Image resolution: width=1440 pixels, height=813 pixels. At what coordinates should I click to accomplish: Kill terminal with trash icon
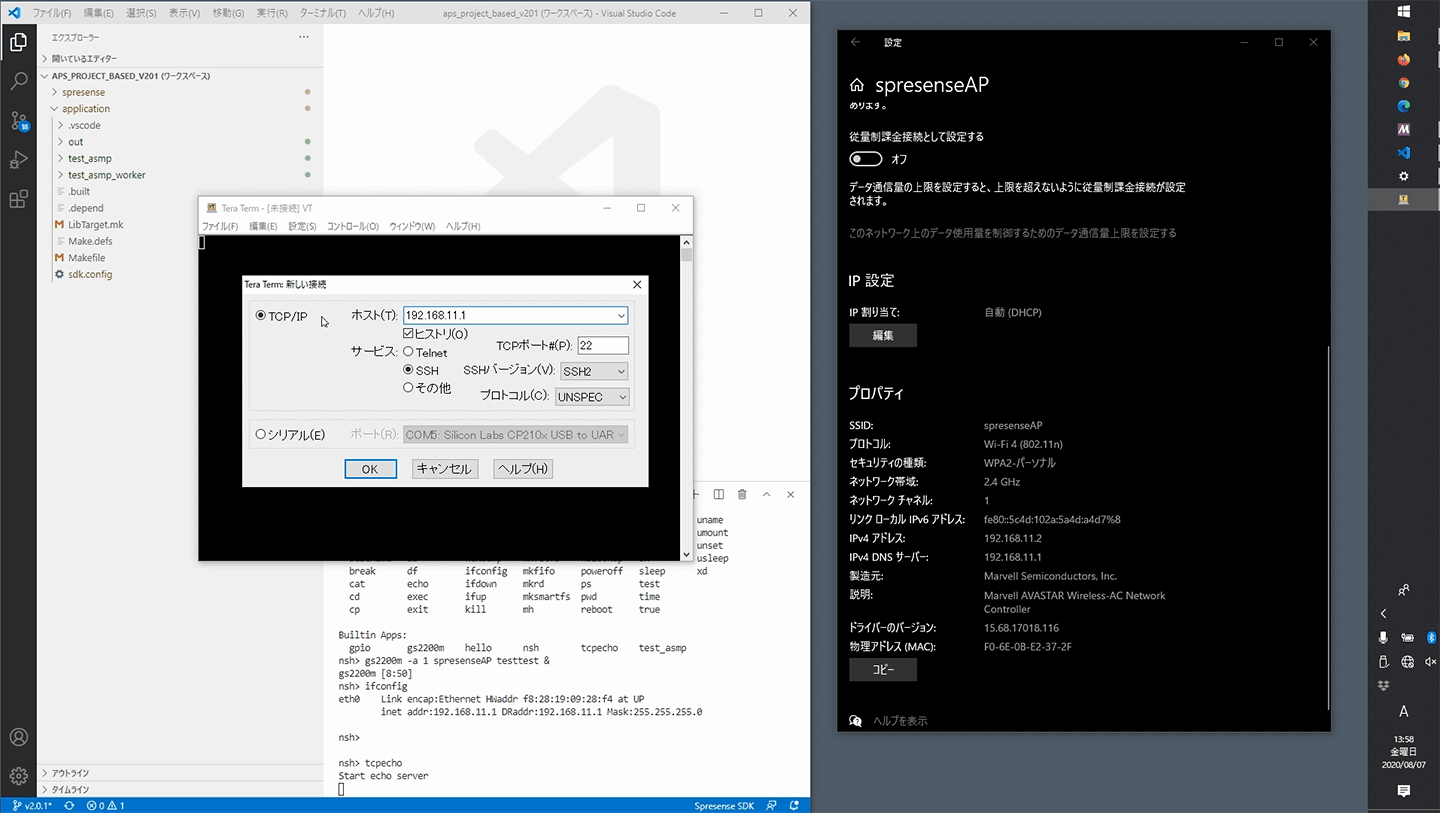742,495
